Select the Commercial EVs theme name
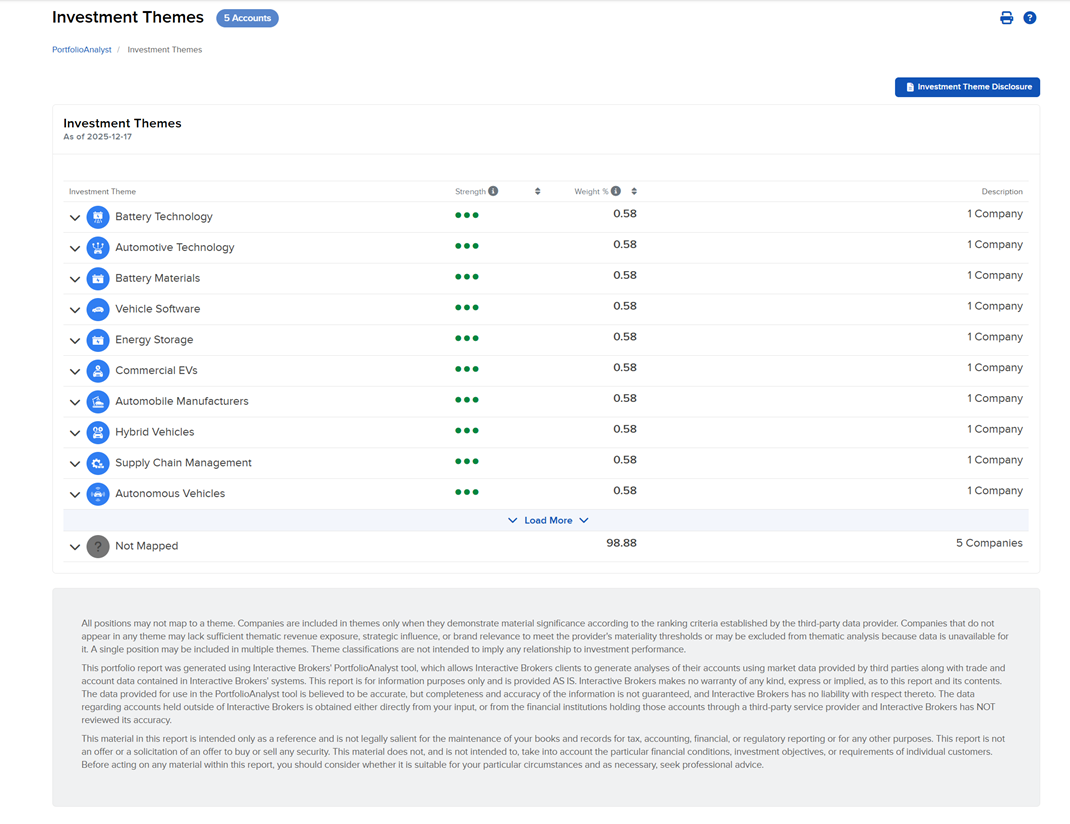Screen dimensions: 1070x824 coord(156,370)
